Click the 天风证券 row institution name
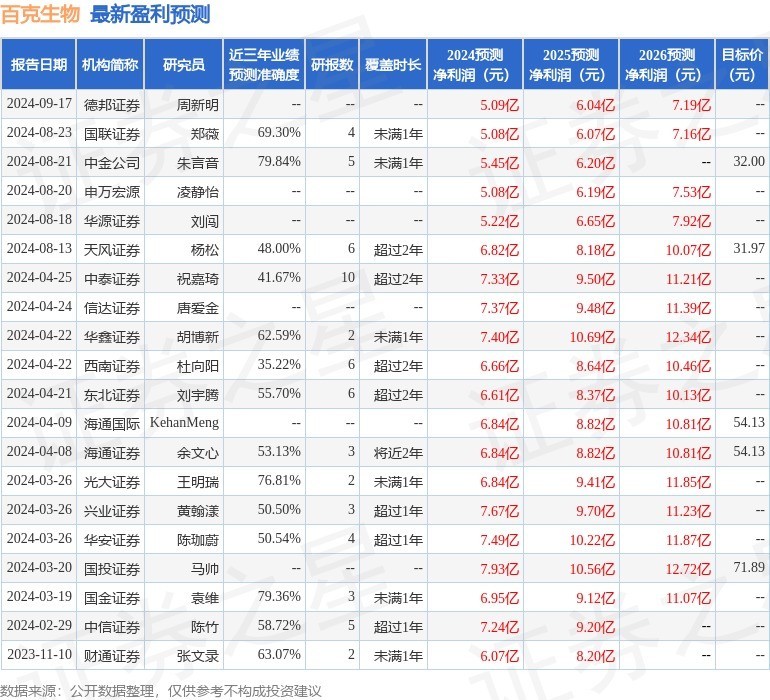The image size is (770, 700). pos(112,249)
